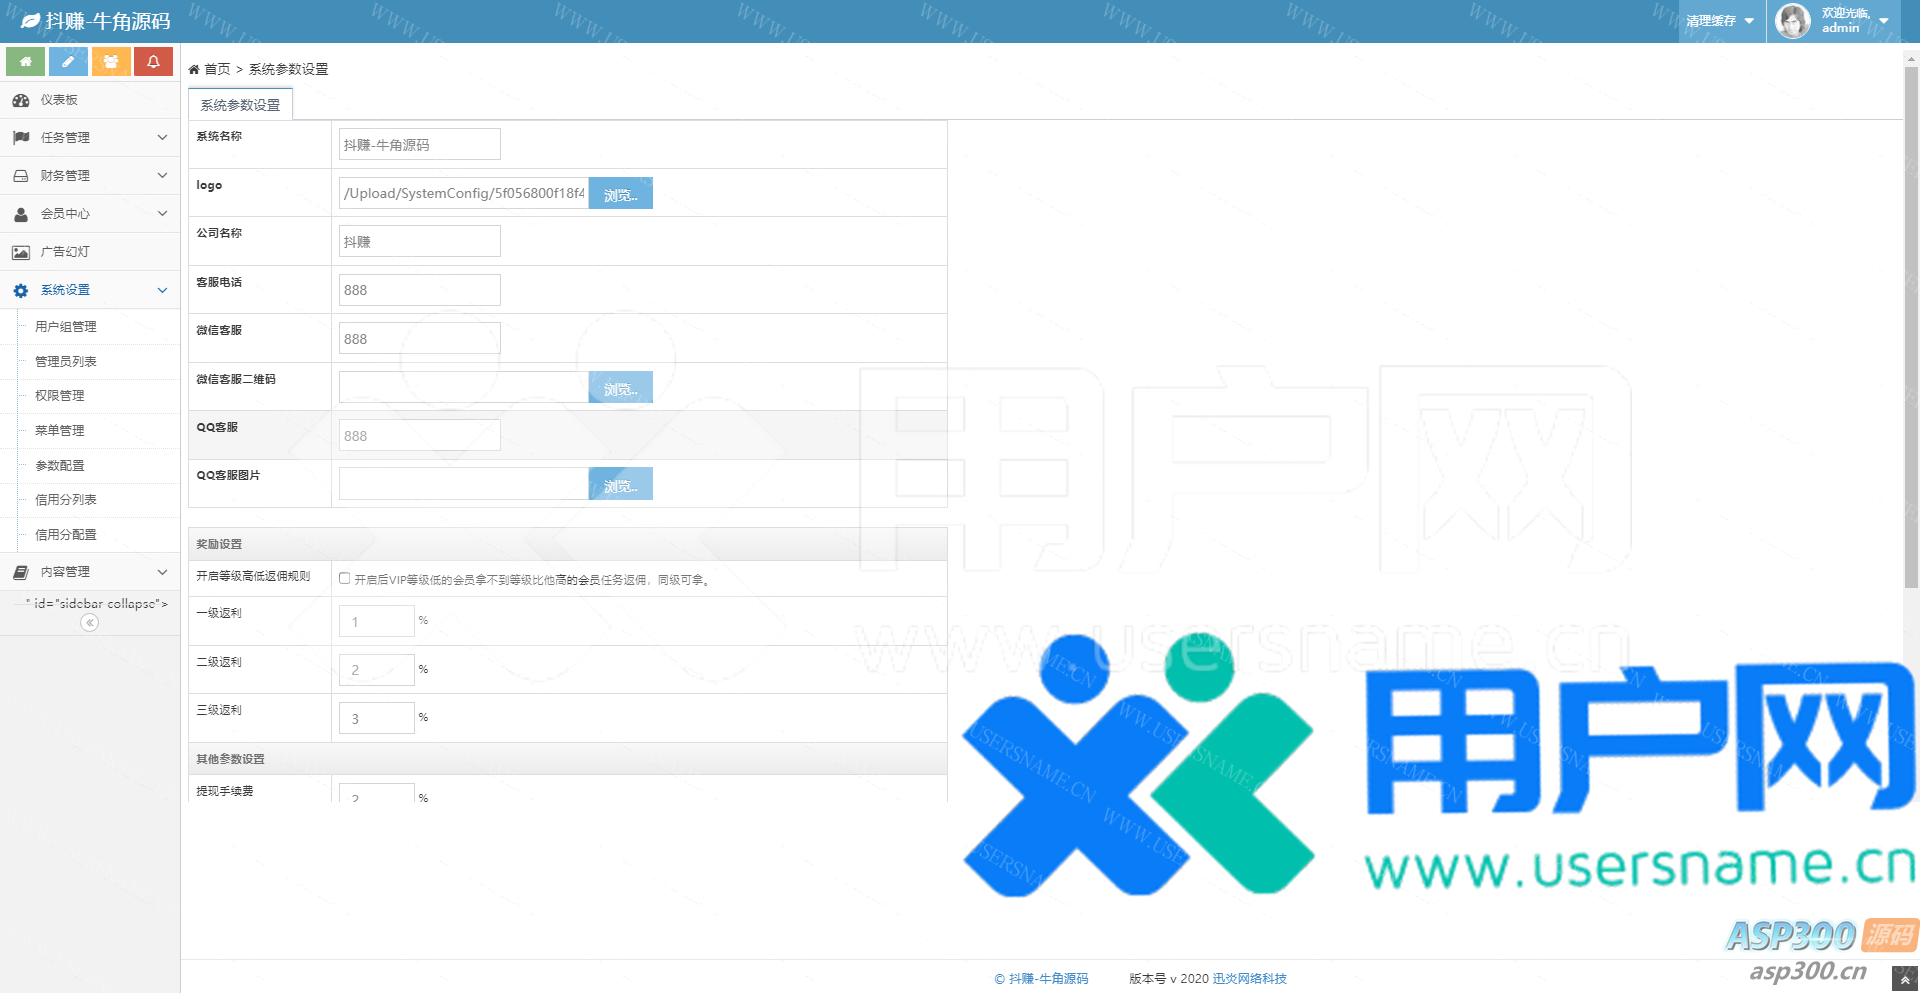The image size is (1920, 993).
Task: Expand the 任务管理 menu chevron
Action: coord(162,137)
